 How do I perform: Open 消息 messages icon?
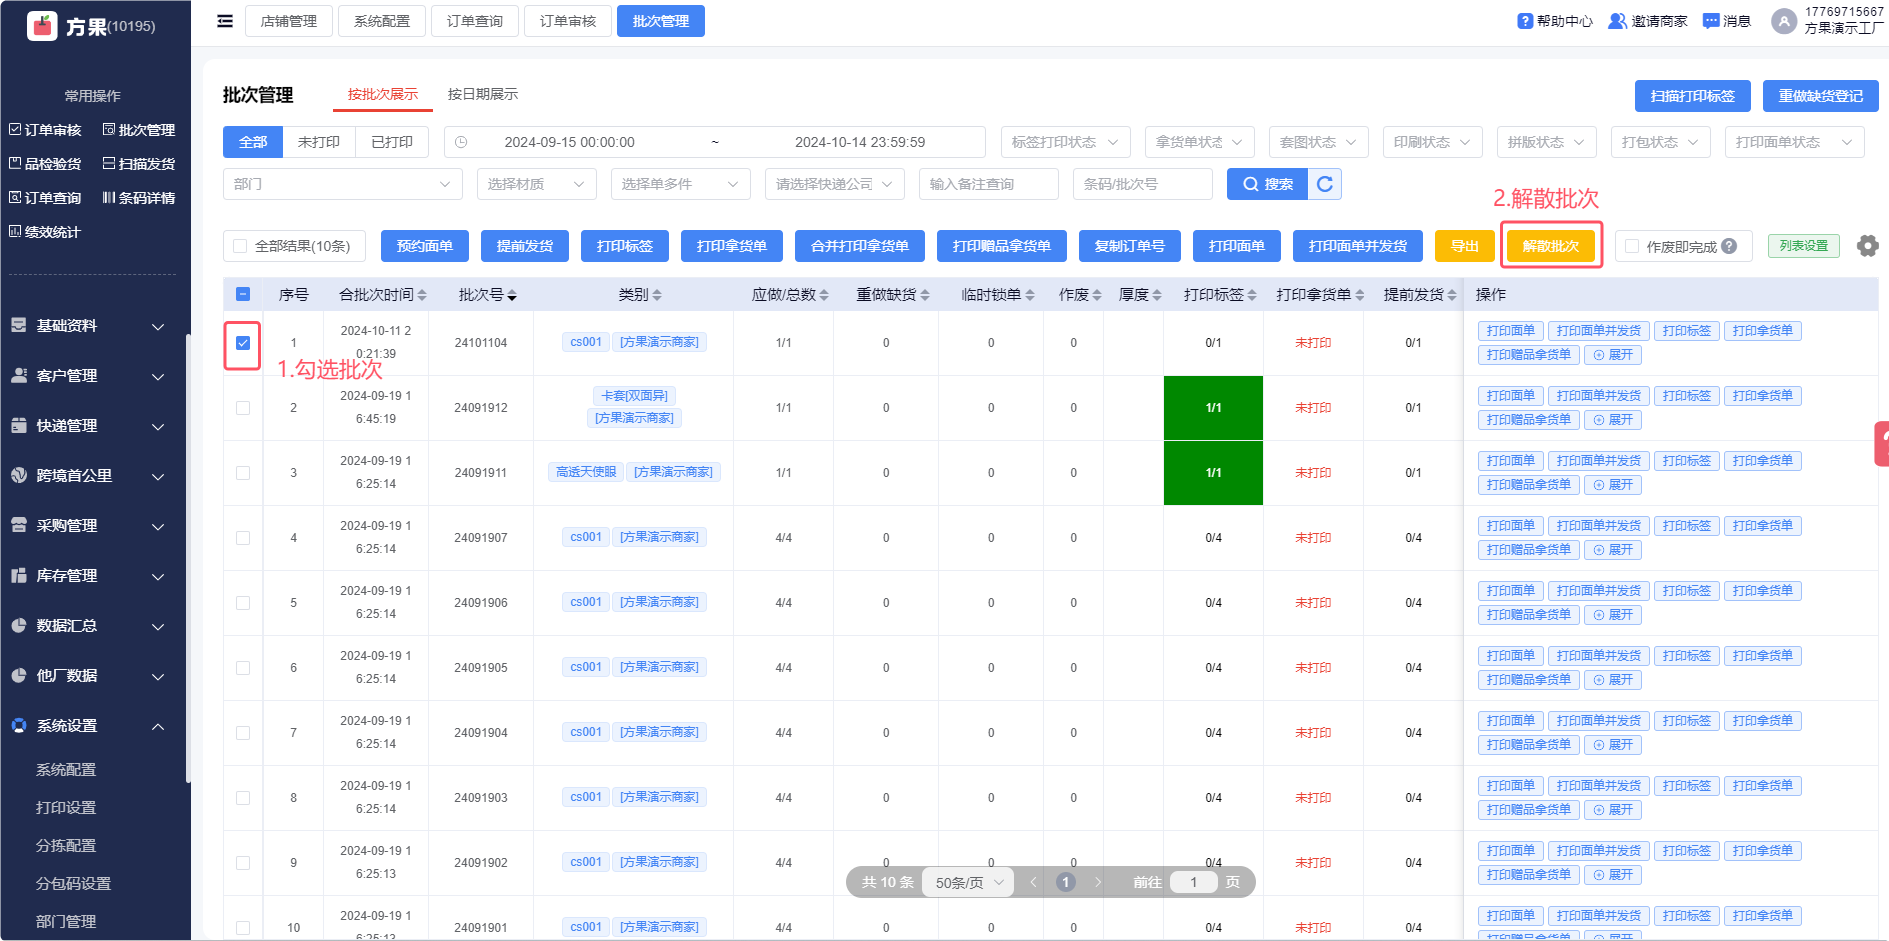coord(1711,21)
